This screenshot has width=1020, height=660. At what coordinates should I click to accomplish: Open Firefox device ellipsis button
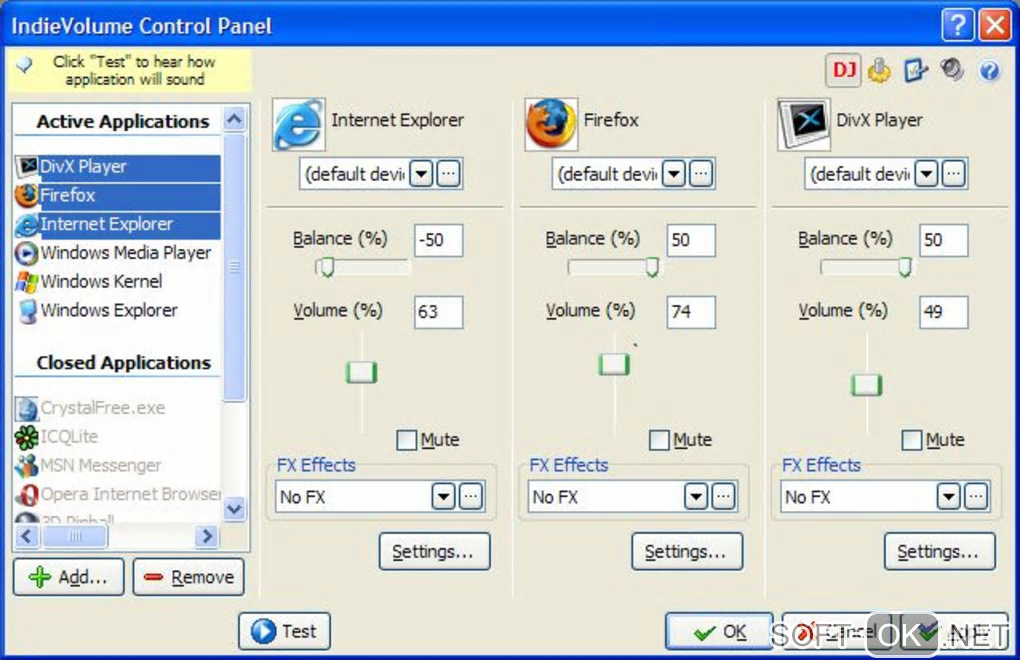701,174
